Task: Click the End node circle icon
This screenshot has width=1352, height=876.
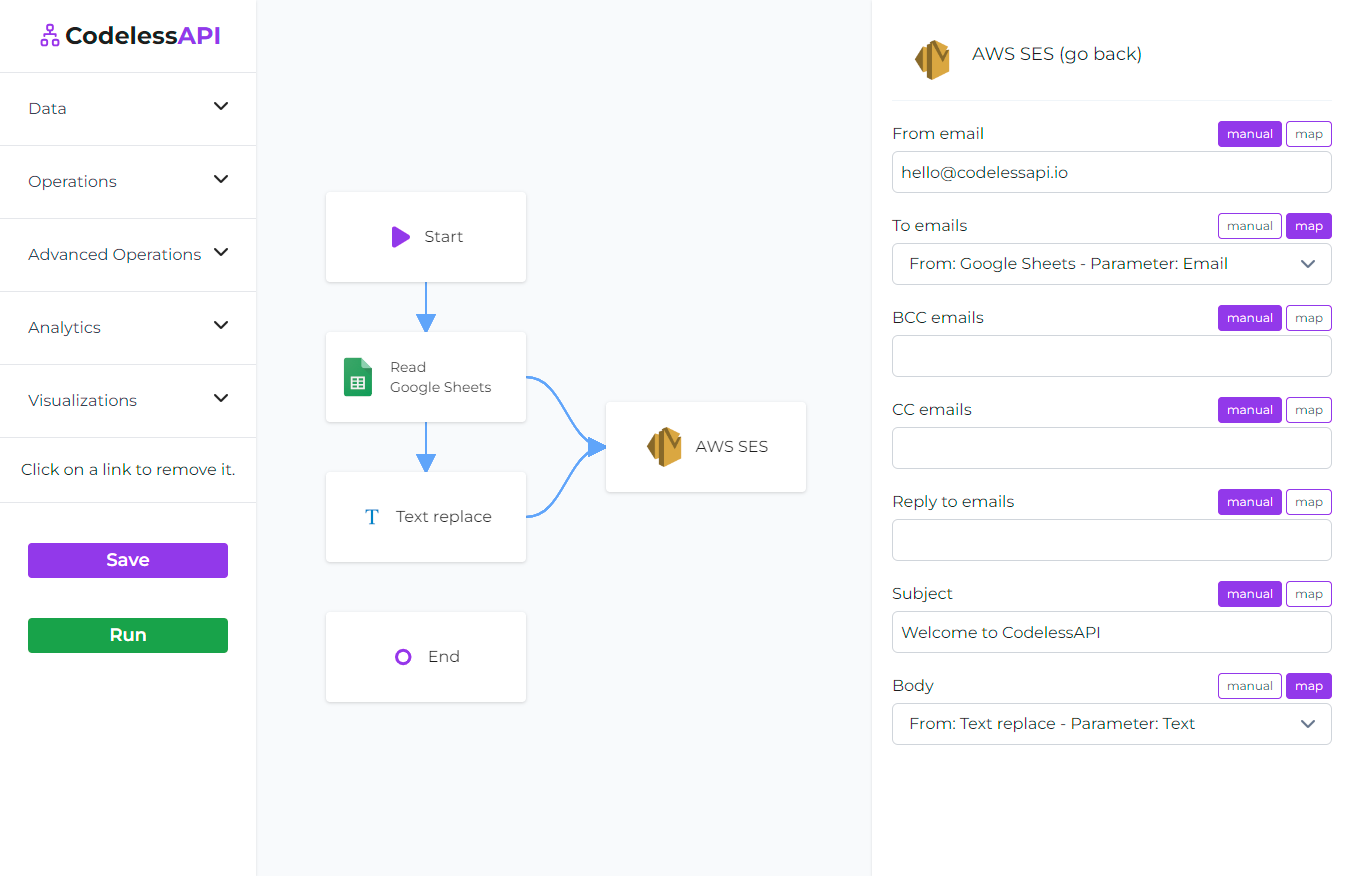Action: pyautogui.click(x=403, y=657)
